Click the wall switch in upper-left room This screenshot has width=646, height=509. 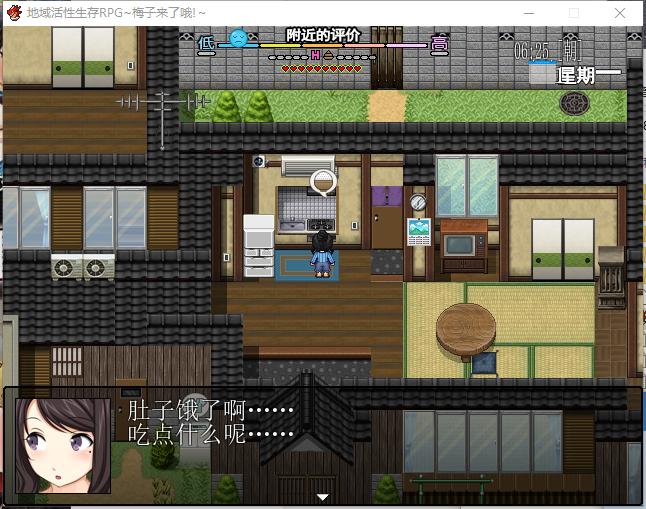pos(130,65)
